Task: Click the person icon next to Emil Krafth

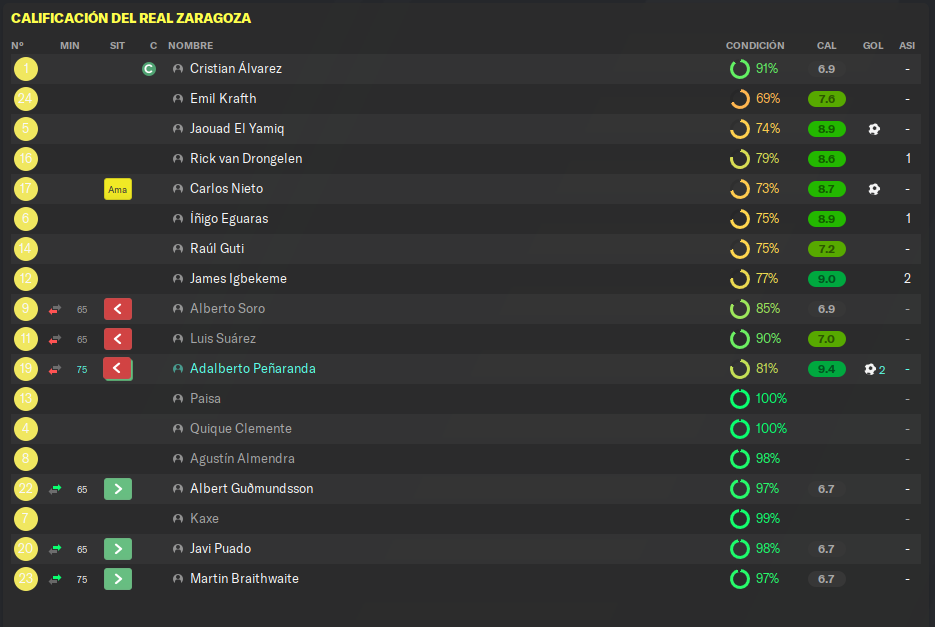Action: click(x=178, y=99)
